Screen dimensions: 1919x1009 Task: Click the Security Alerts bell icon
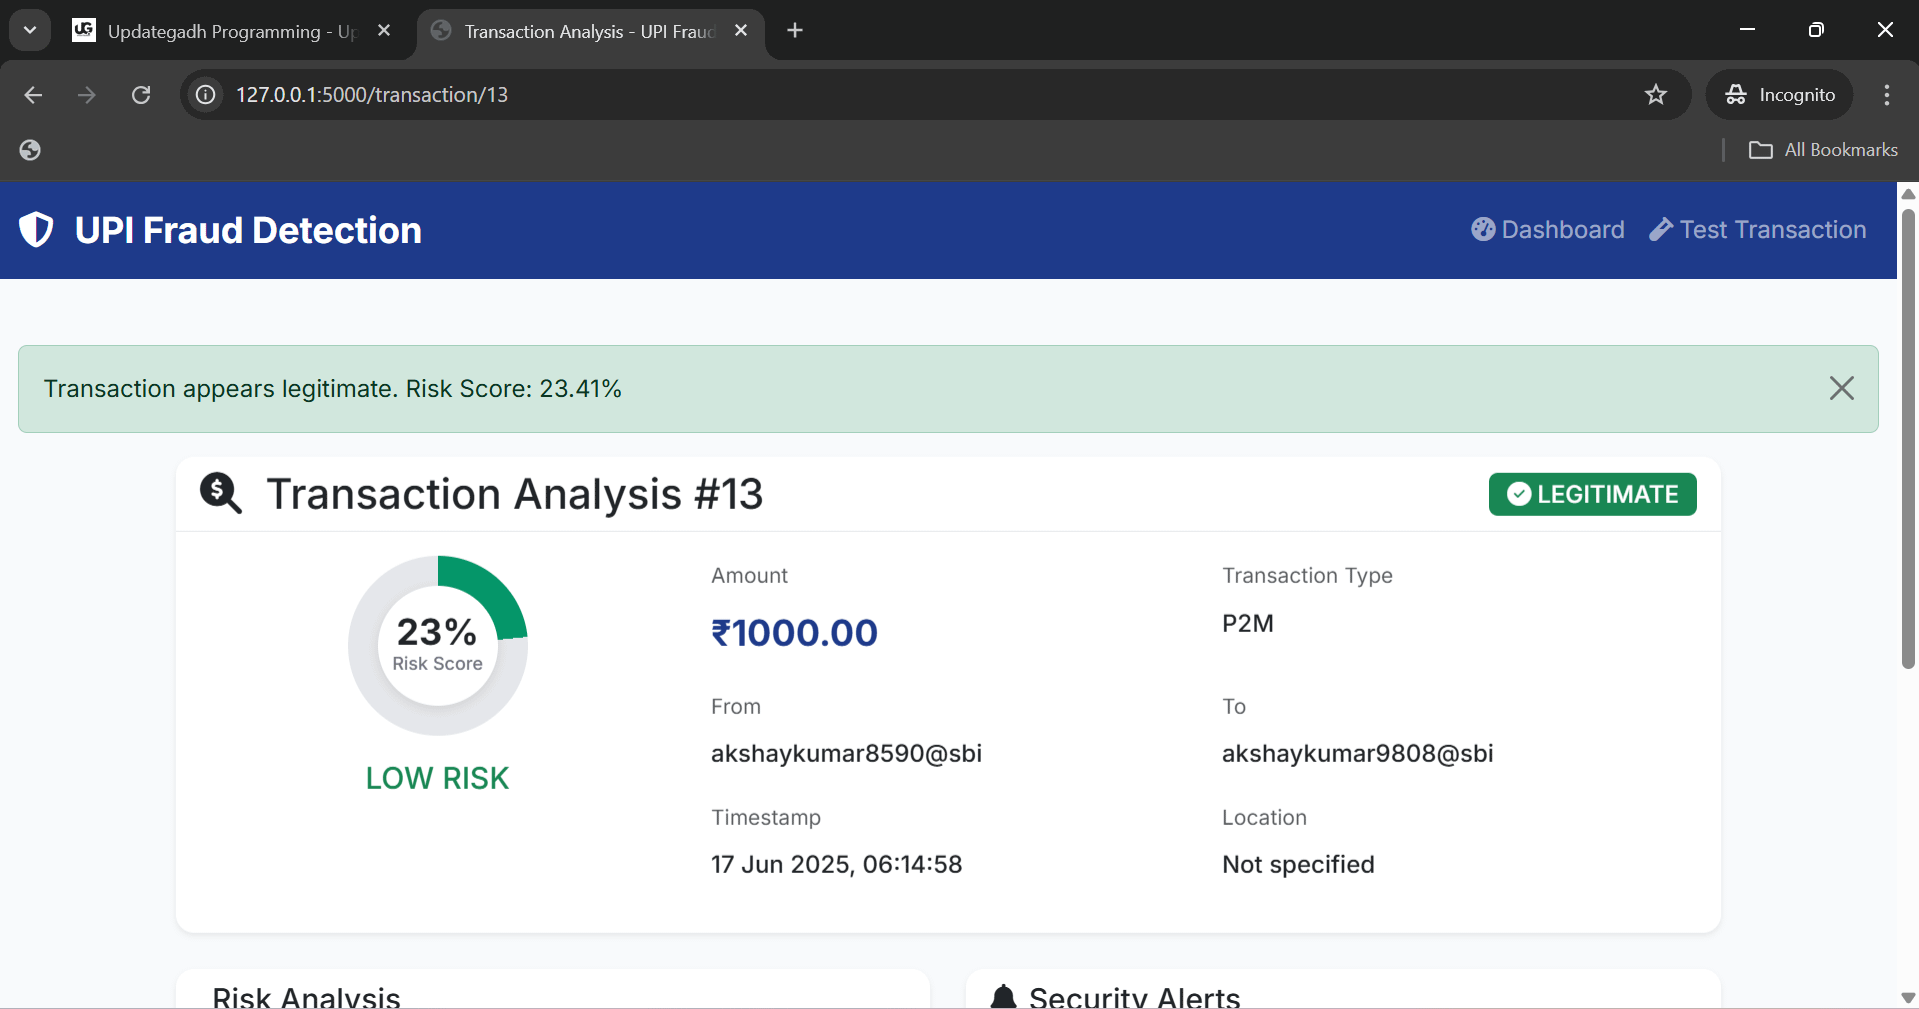pos(1003,996)
